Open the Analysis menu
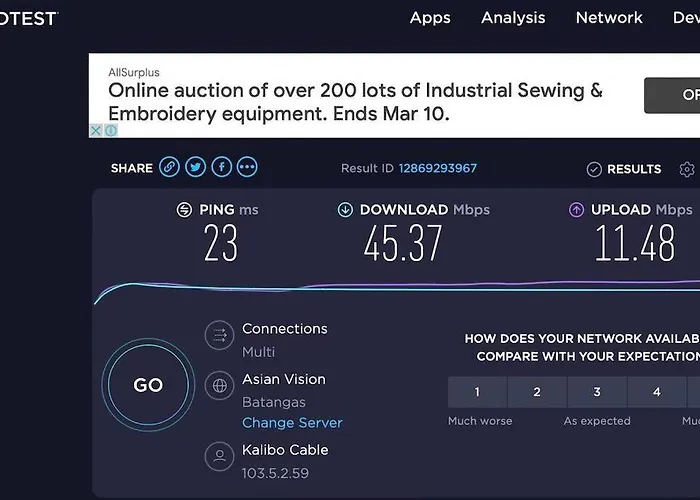This screenshot has width=700, height=500. [x=513, y=18]
